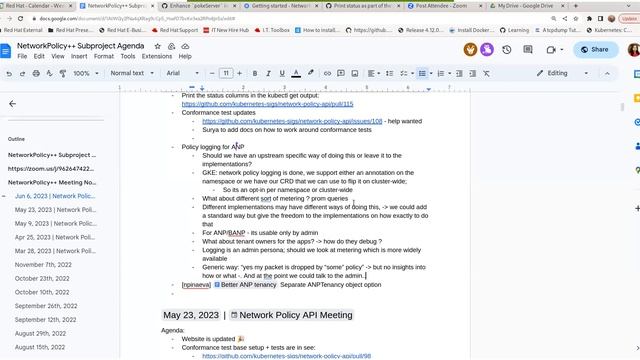The image size is (640, 360).
Task: Open the Edit menu
Action: click(39, 56)
